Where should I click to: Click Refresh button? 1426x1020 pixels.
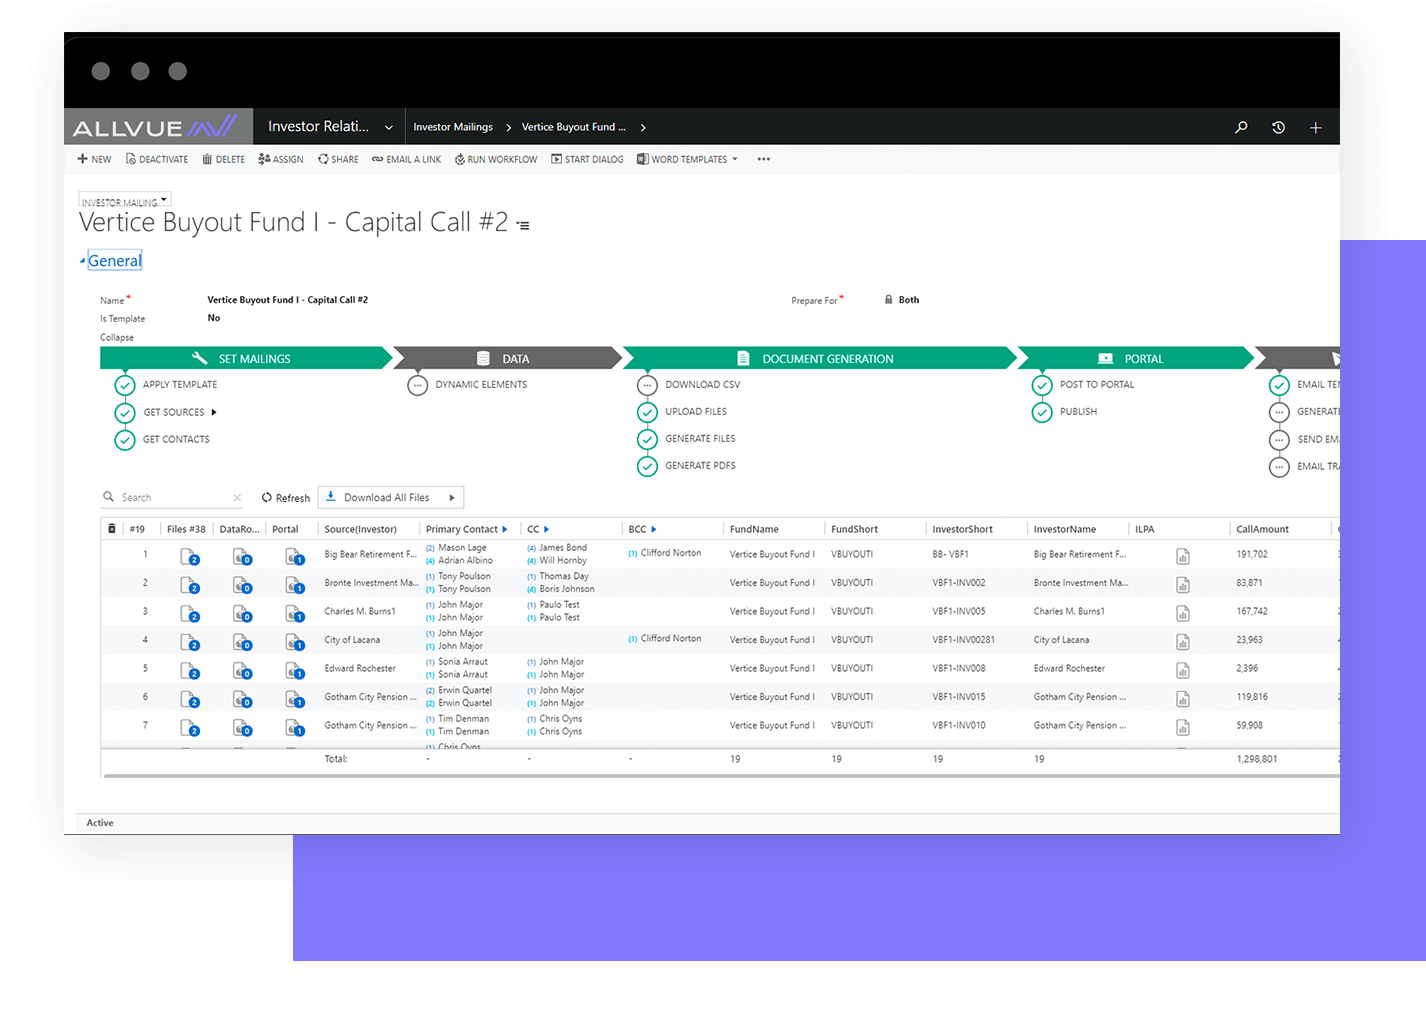click(286, 497)
